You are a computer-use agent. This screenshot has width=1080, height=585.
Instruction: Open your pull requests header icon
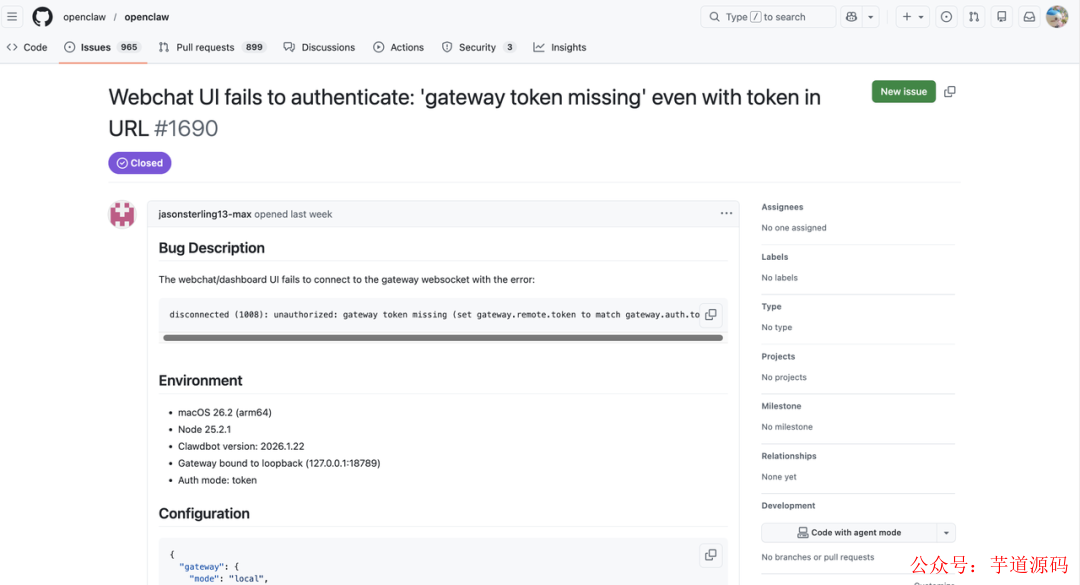(974, 16)
